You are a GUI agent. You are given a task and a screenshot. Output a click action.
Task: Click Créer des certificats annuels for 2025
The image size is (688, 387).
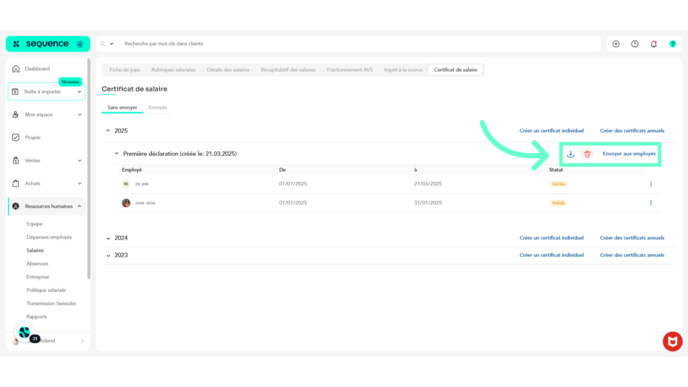click(x=632, y=131)
